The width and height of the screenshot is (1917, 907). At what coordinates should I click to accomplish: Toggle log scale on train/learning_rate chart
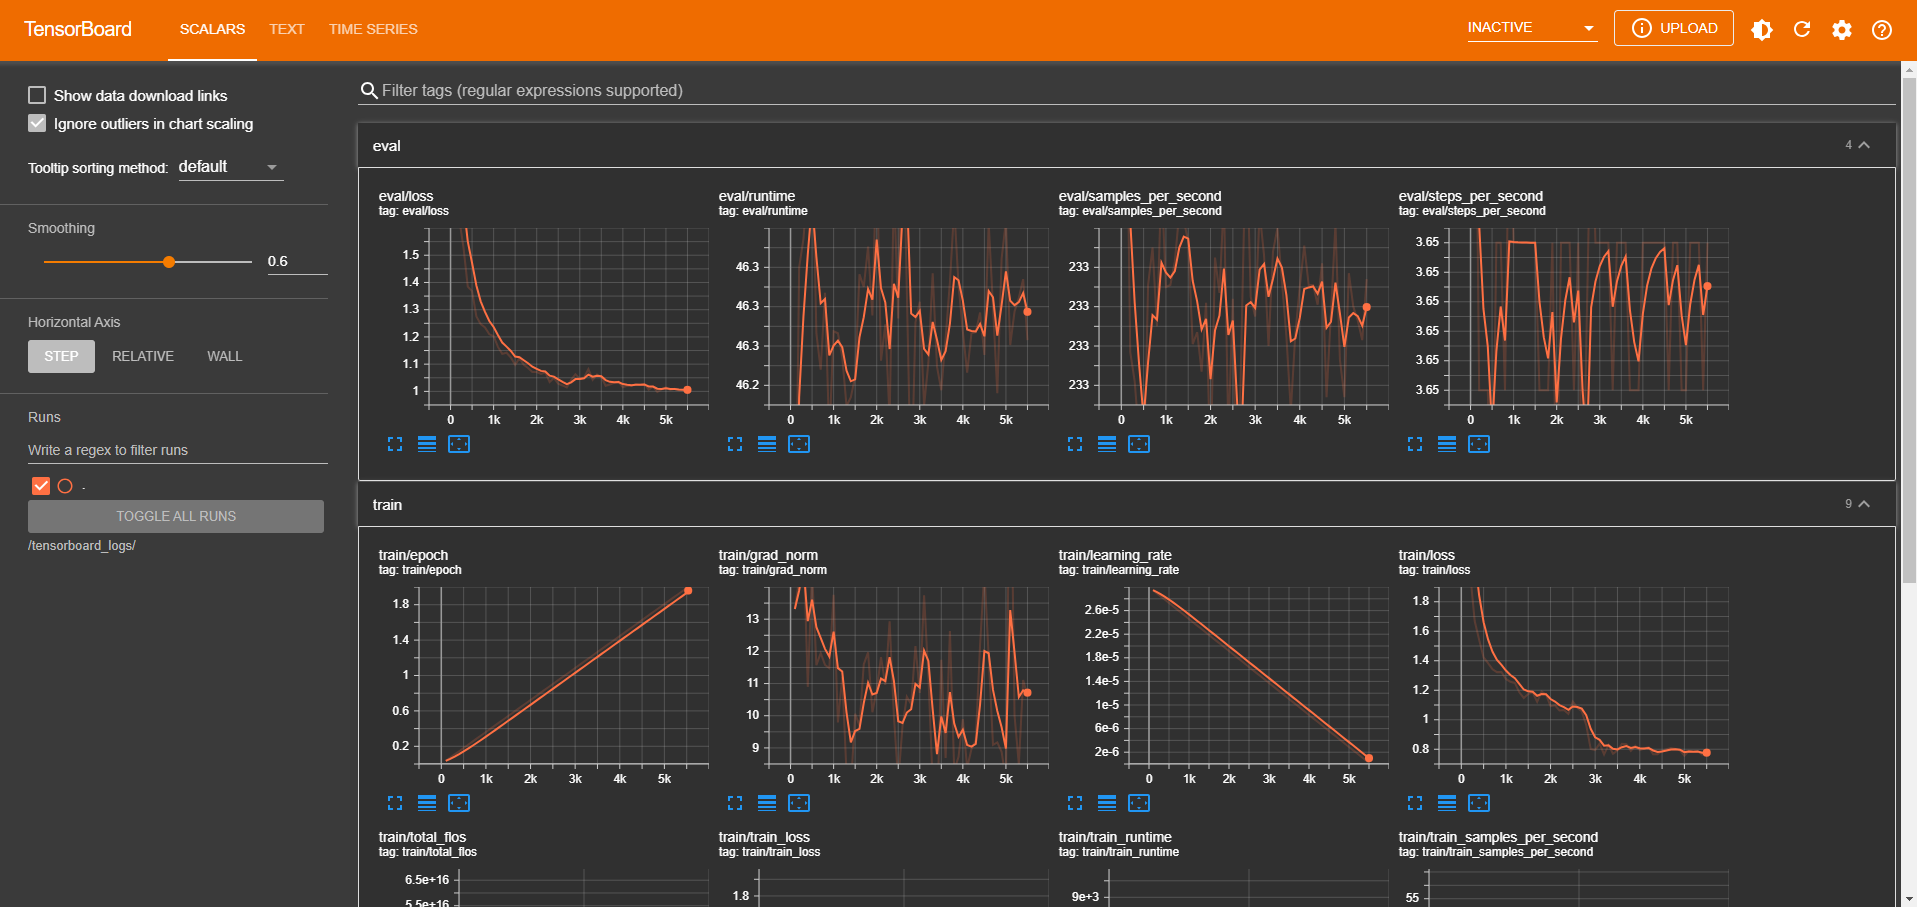tap(1107, 803)
